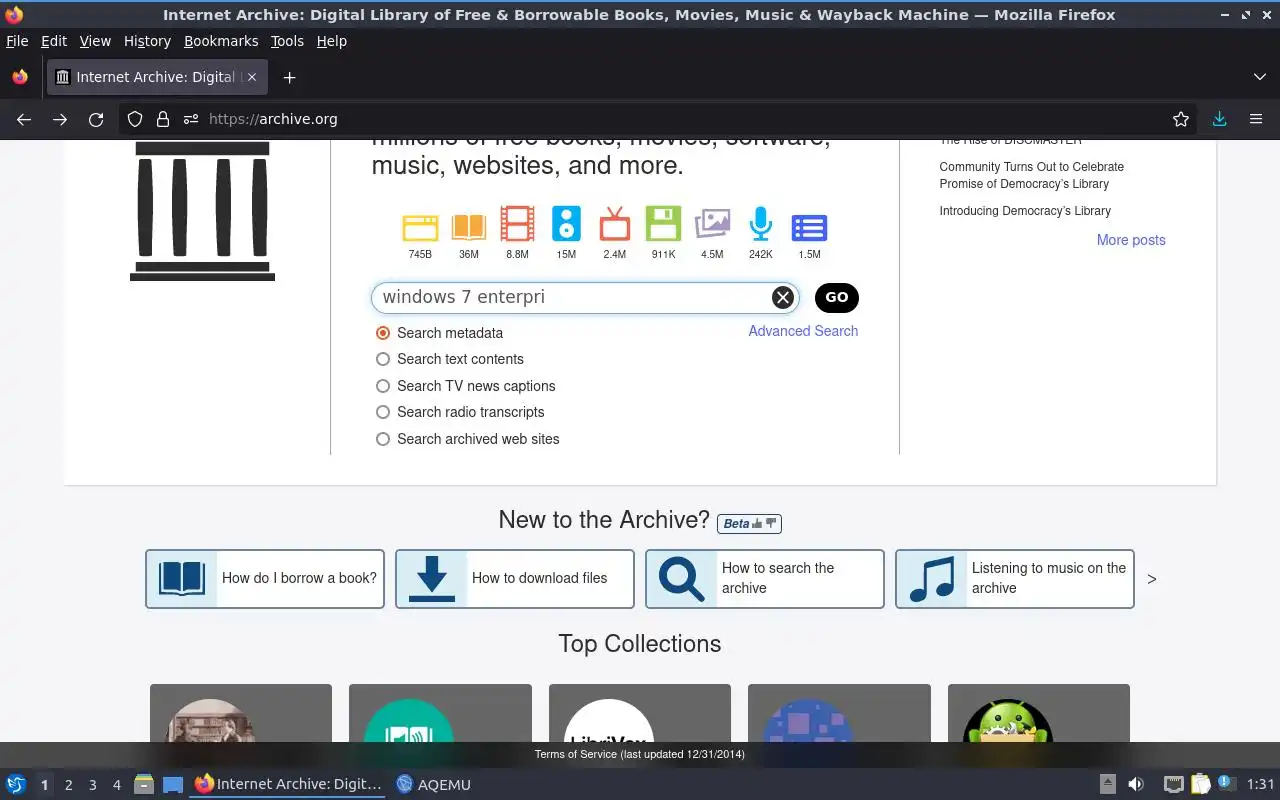Screen dimensions: 1280x800
Task: Switch to workspace 3 in the taskbar
Action: click(93, 785)
